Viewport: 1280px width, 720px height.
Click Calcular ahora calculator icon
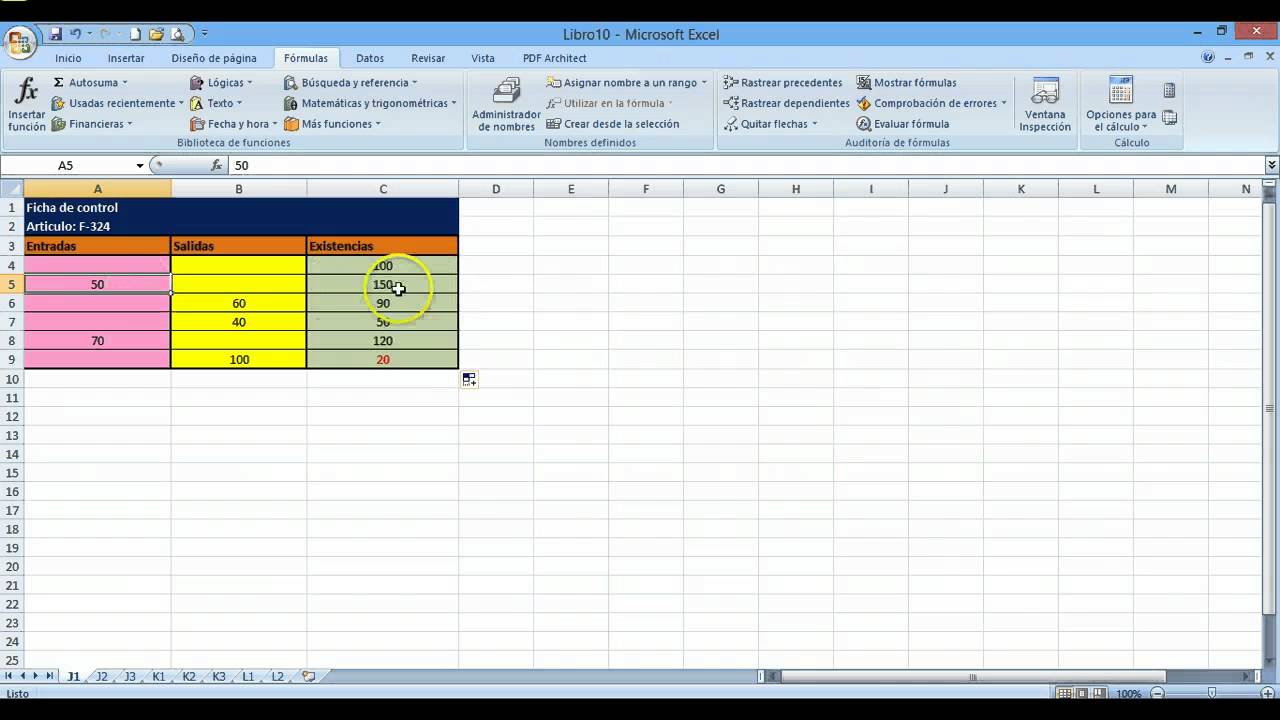tap(1169, 91)
